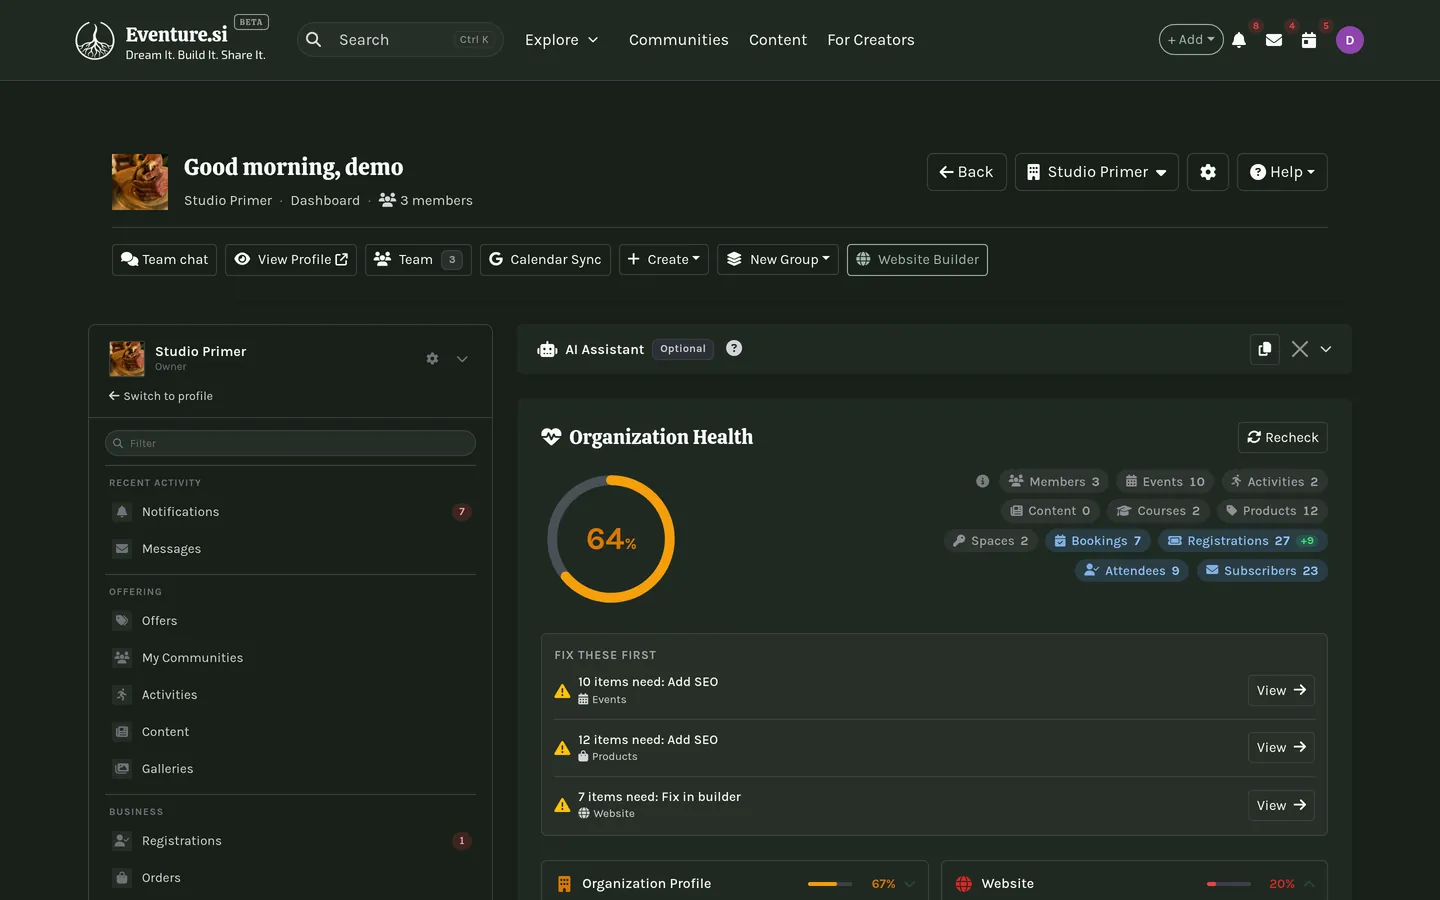Click the Organization Profile 67% progress bar
The width and height of the screenshot is (1440, 900).
pos(830,884)
